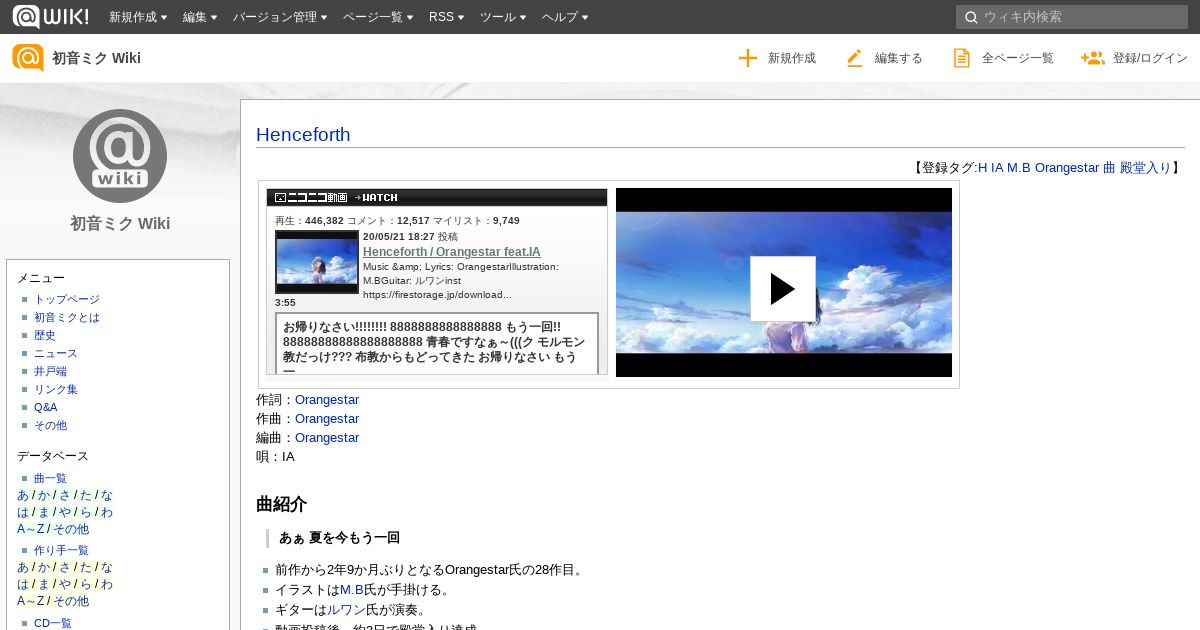Image resolution: width=1200 pixels, height=630 pixels.
Task: Open the 初音ミク Wiki sidebar title link
Action: pyautogui.click(x=120, y=223)
